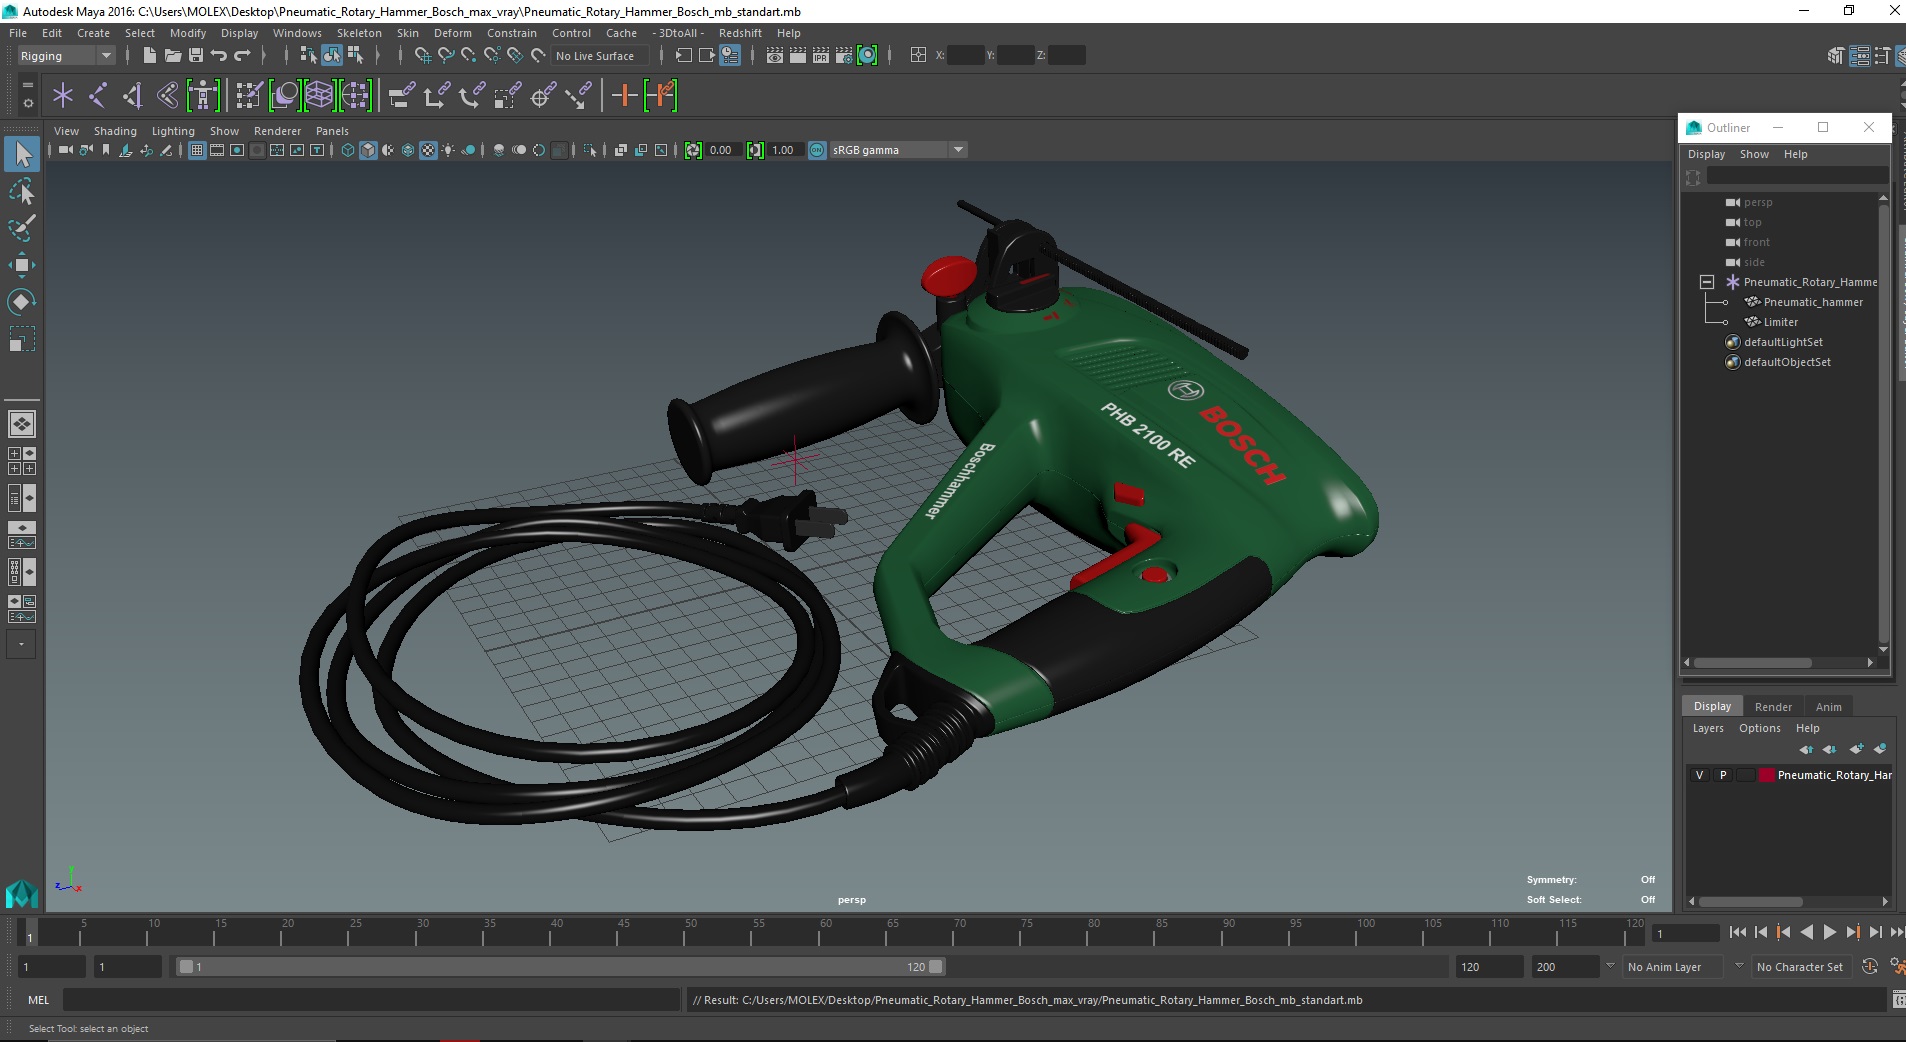Collapse the Pneumatic_Rotary_Hamme group in Outliner

point(1707,282)
